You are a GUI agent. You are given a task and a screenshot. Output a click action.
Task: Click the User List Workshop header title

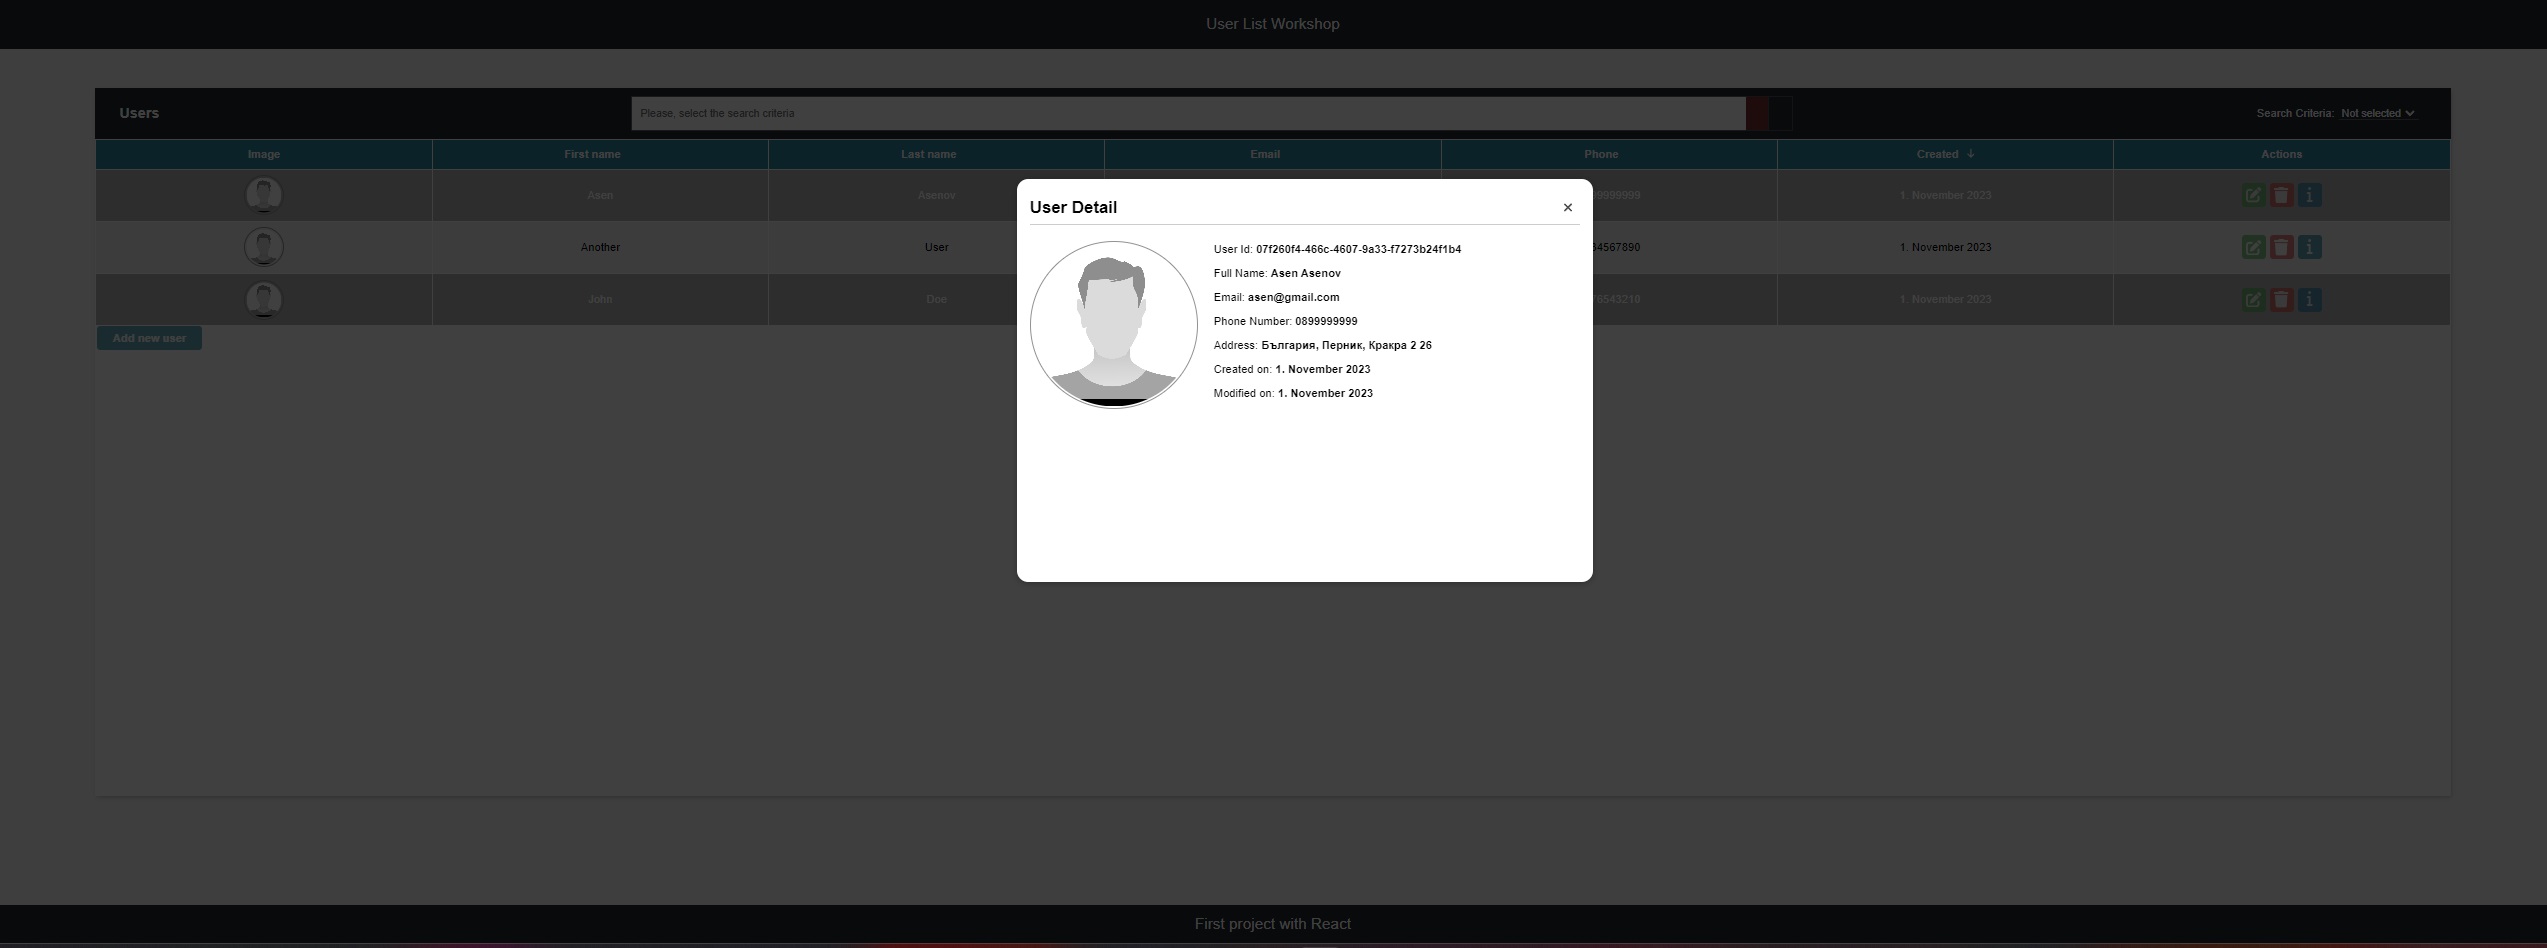coord(1272,24)
